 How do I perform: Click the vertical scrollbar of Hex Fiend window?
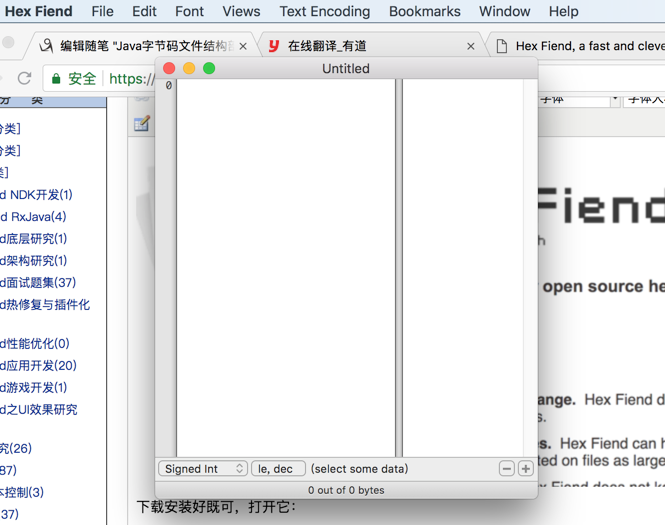531,267
